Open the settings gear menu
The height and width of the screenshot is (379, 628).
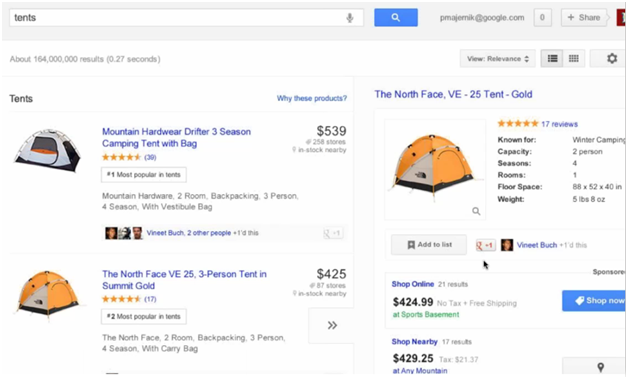(612, 59)
